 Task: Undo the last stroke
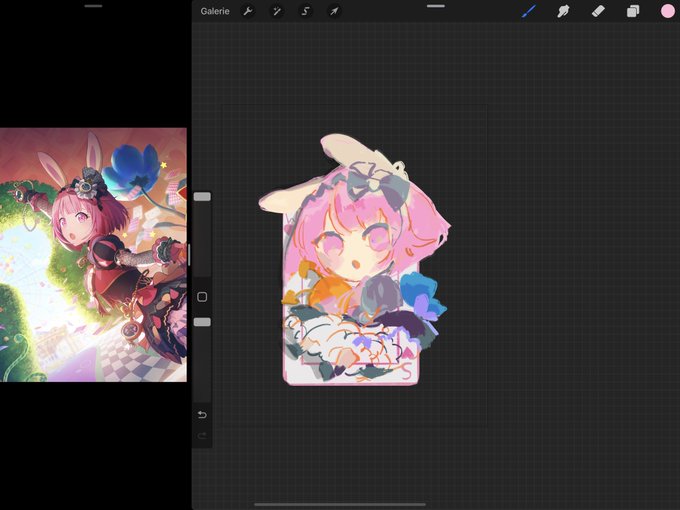pyautogui.click(x=202, y=415)
